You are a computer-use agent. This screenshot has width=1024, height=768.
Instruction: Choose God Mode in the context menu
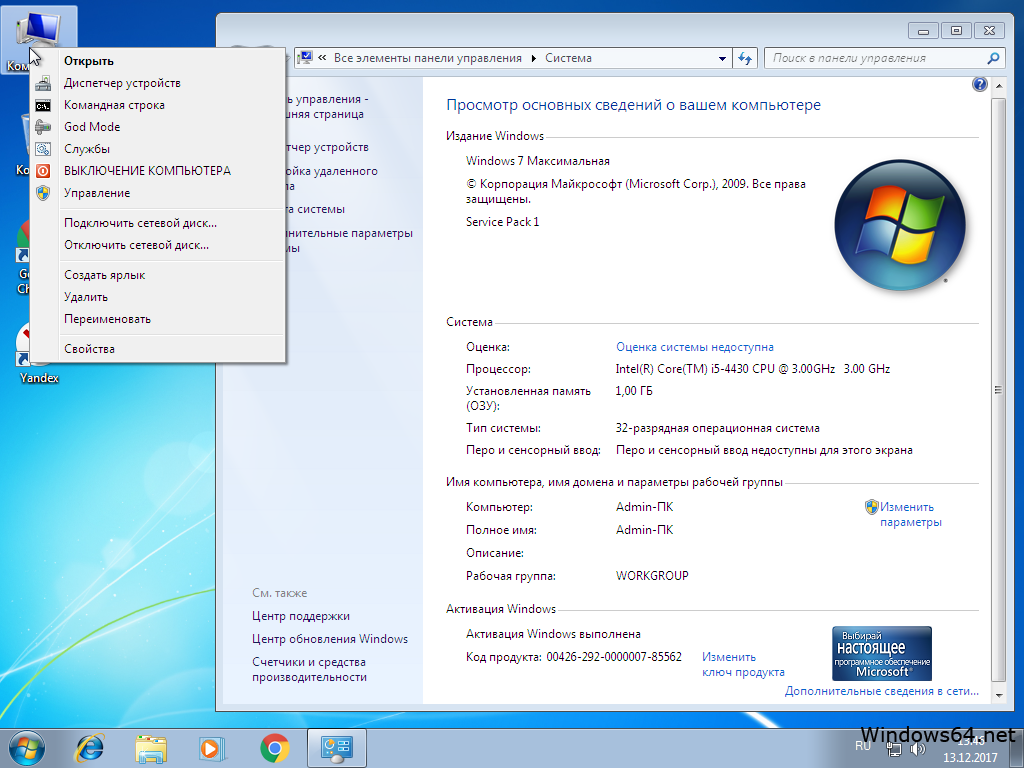pos(157,127)
